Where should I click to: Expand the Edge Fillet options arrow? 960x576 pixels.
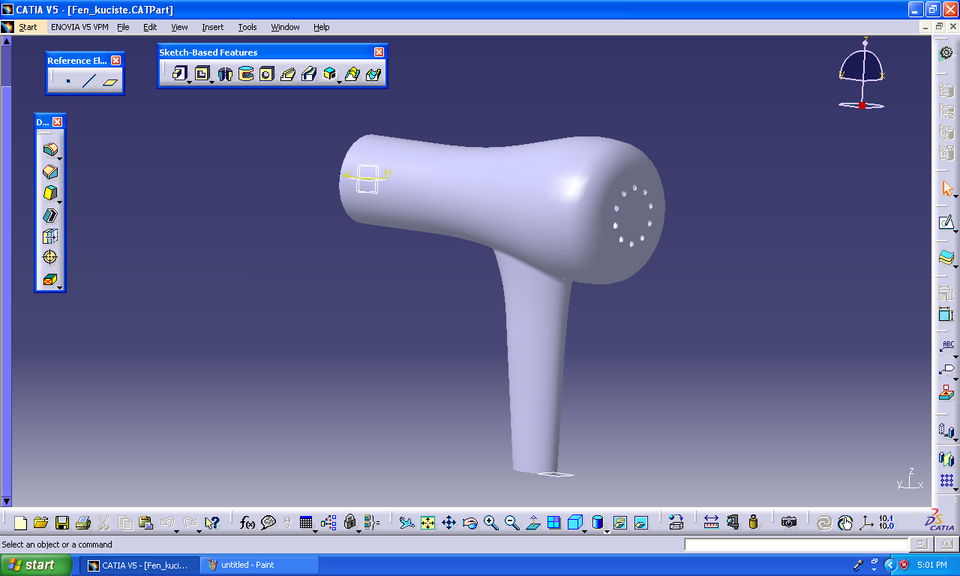[x=59, y=159]
